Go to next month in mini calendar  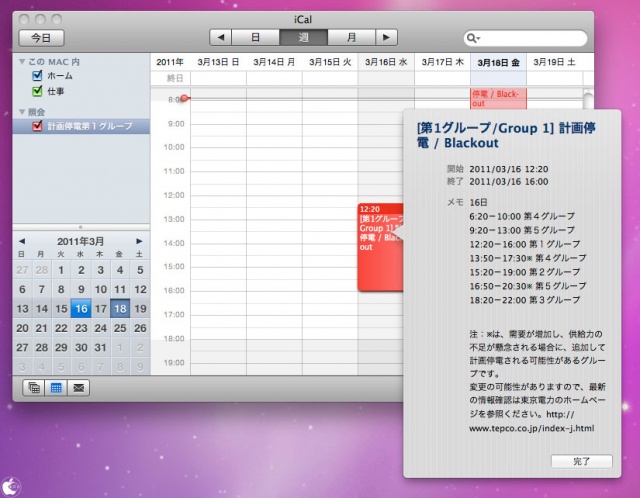coord(139,241)
